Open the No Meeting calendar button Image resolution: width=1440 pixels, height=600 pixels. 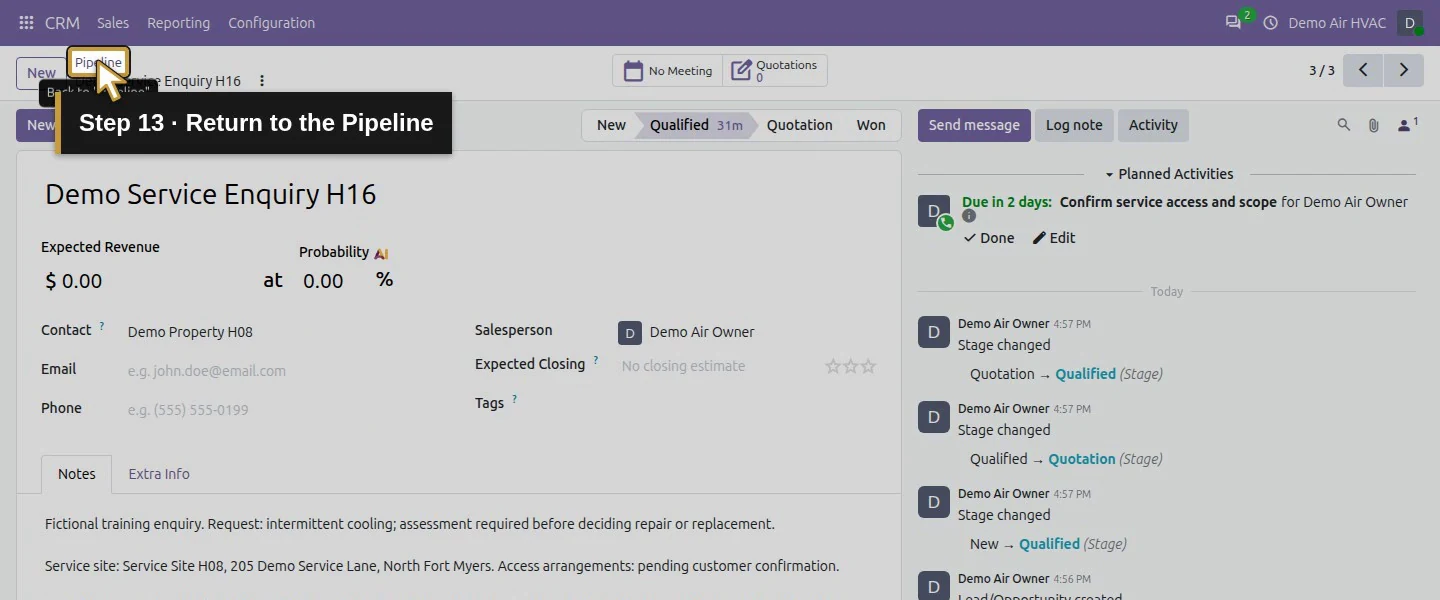point(668,71)
